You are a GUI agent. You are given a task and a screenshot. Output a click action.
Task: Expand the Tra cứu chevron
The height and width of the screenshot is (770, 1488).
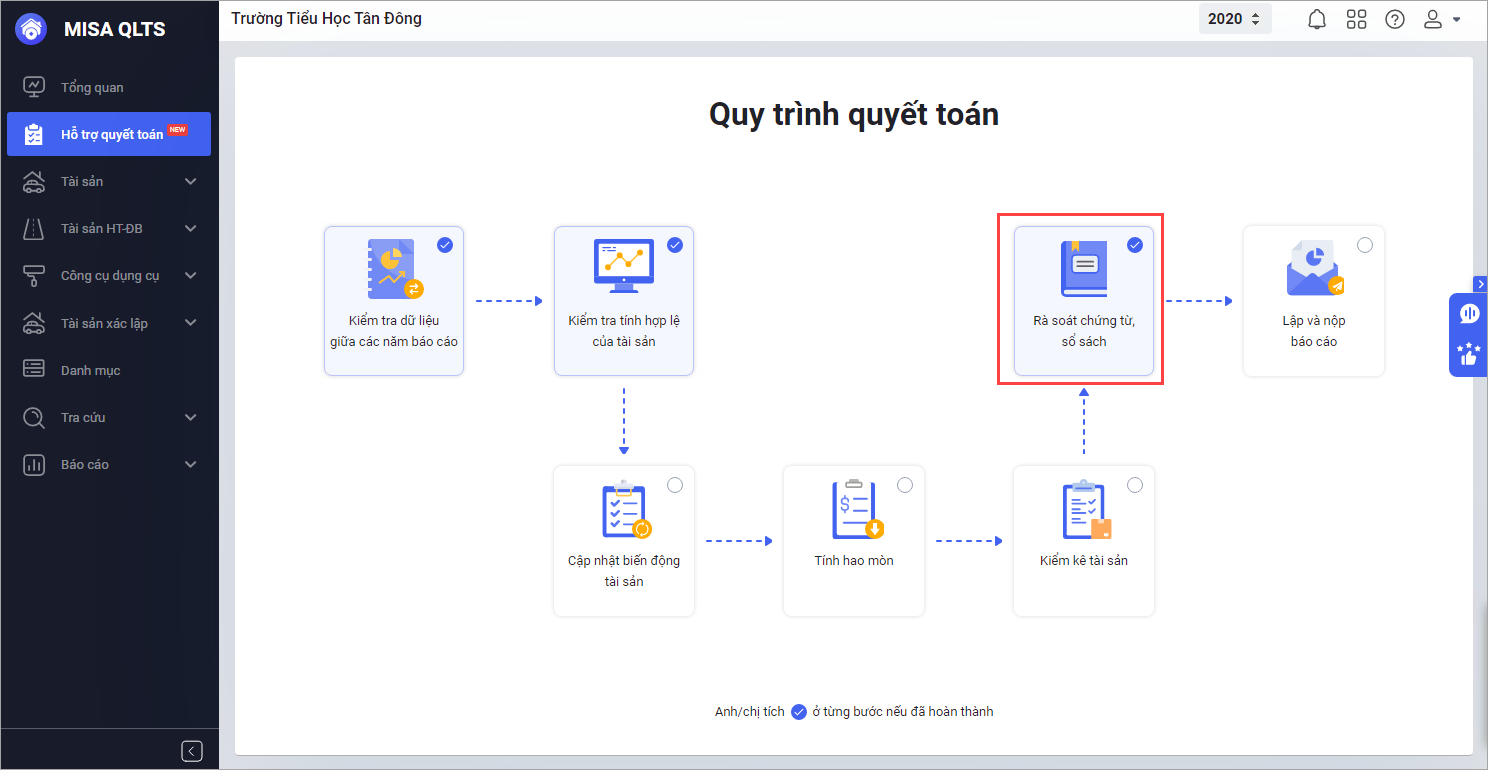tap(191, 417)
